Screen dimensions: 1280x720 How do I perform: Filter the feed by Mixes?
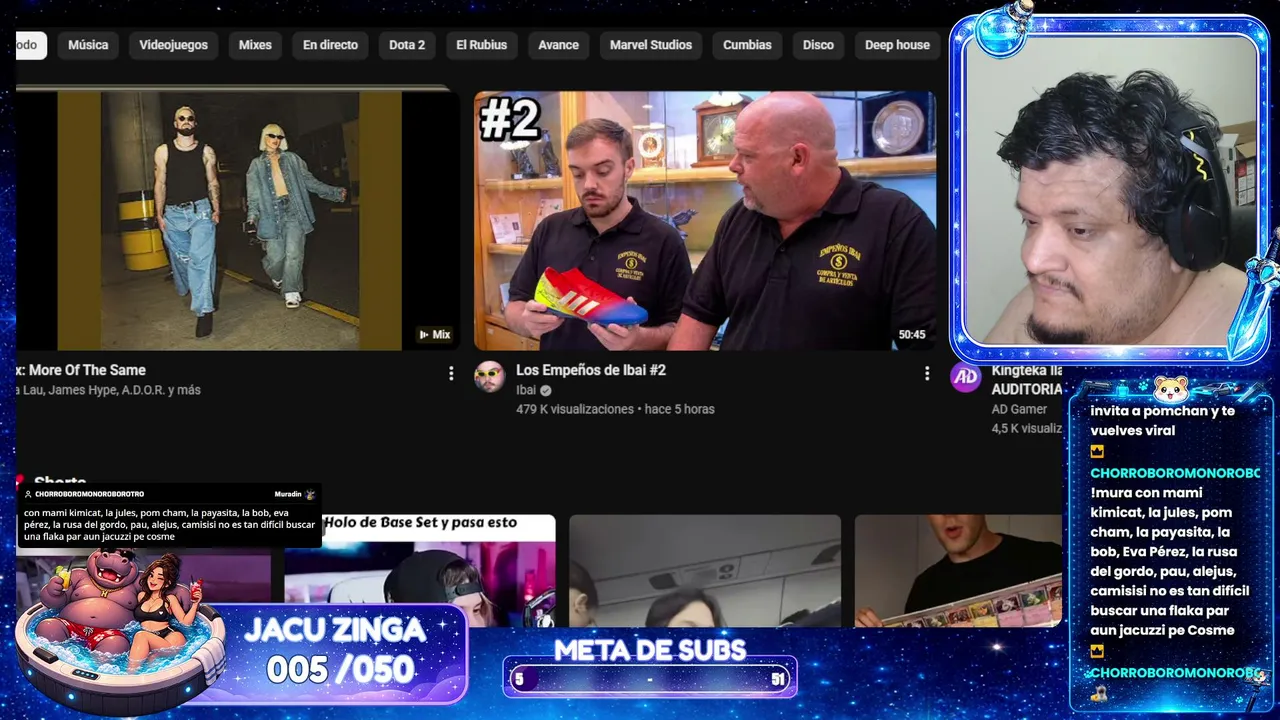click(x=255, y=45)
